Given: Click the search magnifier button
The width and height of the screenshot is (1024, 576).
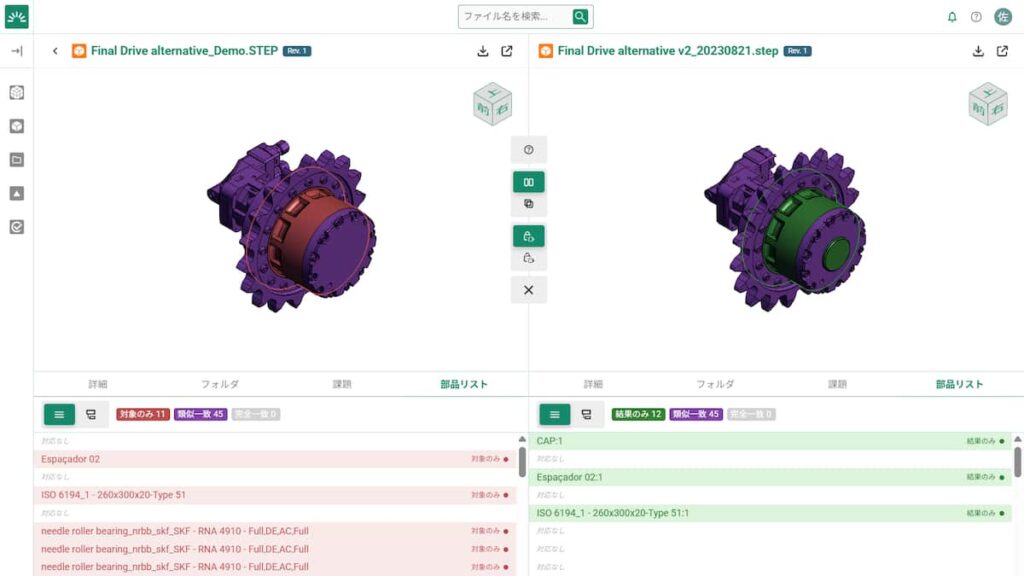Looking at the screenshot, I should (580, 16).
